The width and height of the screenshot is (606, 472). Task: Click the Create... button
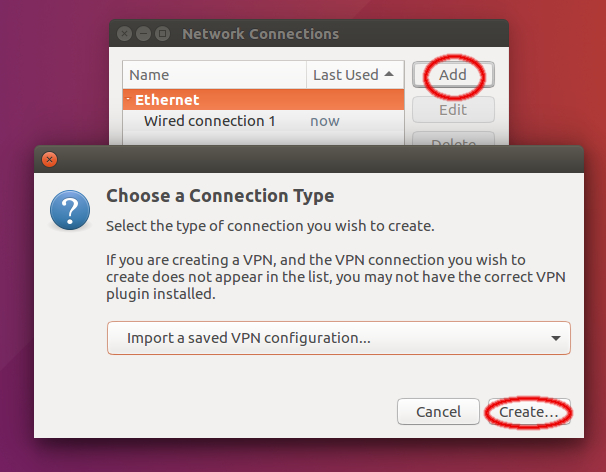[x=528, y=411]
